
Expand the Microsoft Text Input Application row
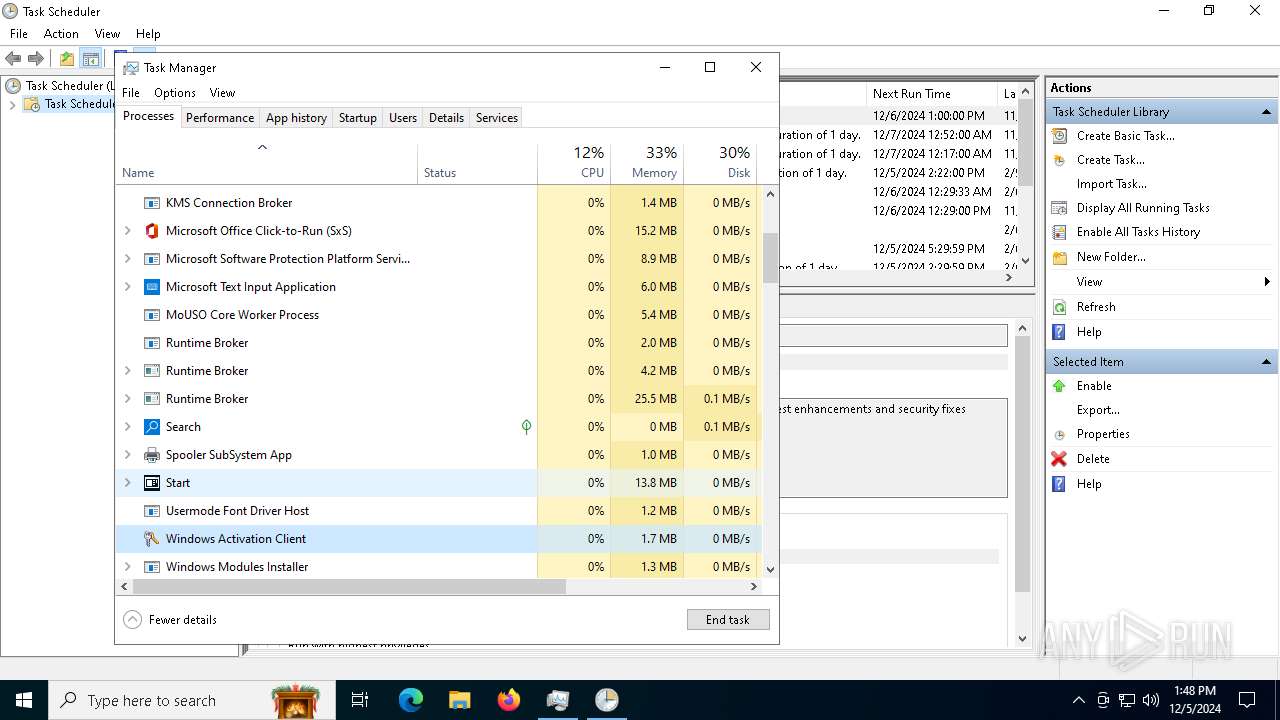click(x=127, y=287)
